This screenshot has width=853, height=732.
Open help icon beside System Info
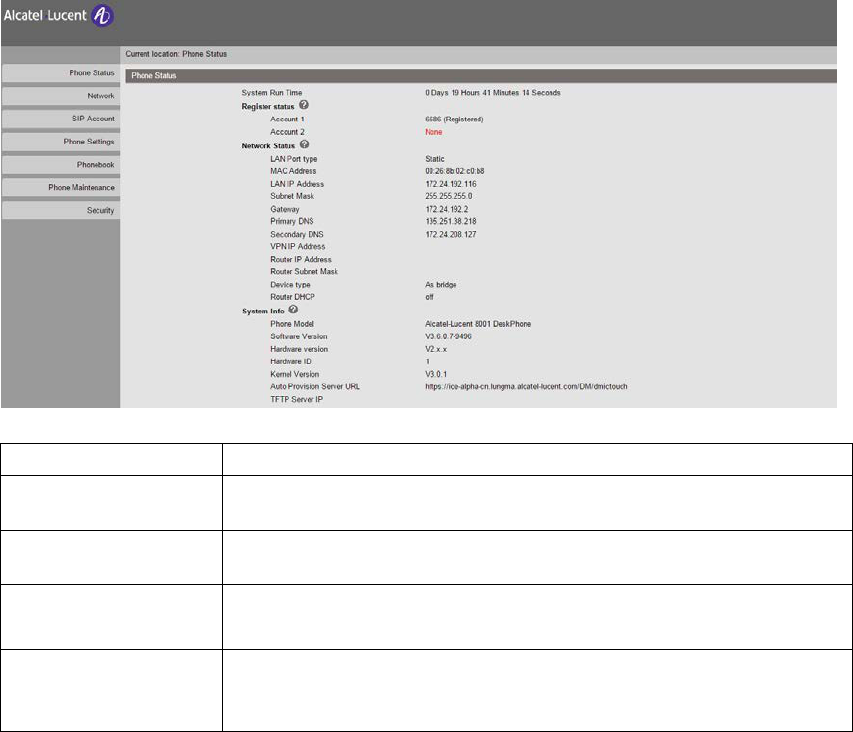293,309
